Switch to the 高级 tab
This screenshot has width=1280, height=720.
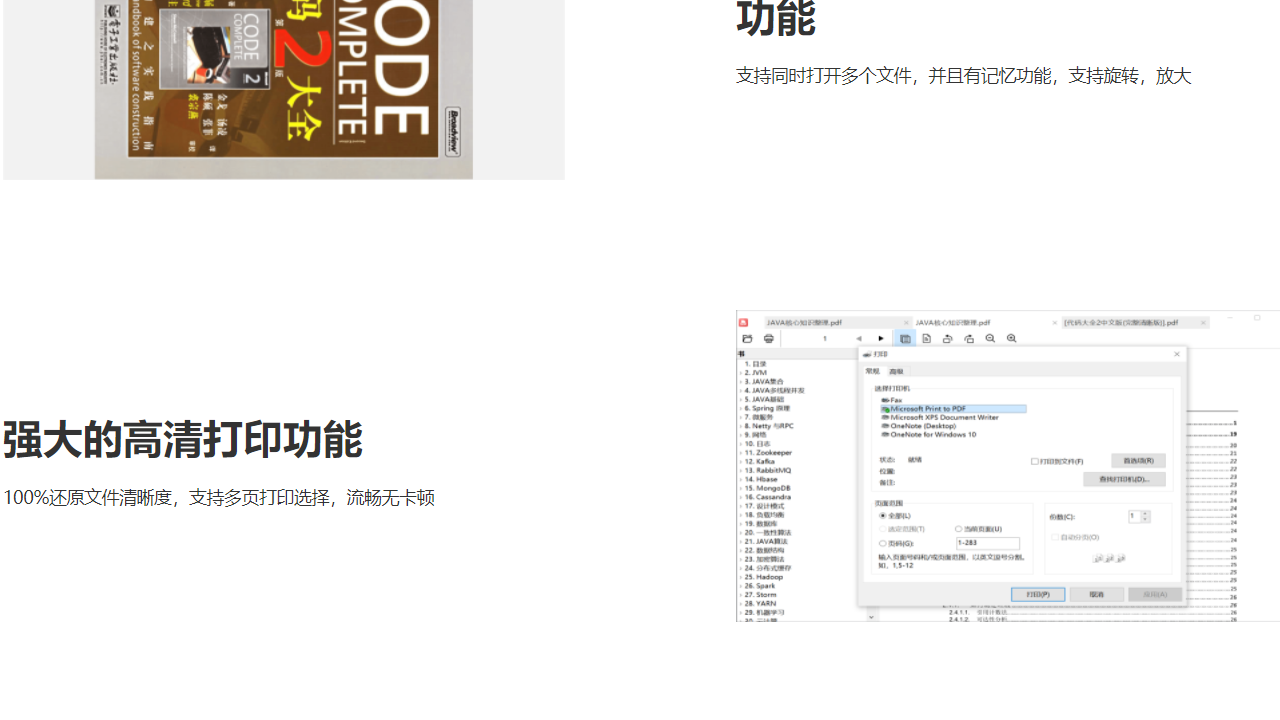point(897,371)
